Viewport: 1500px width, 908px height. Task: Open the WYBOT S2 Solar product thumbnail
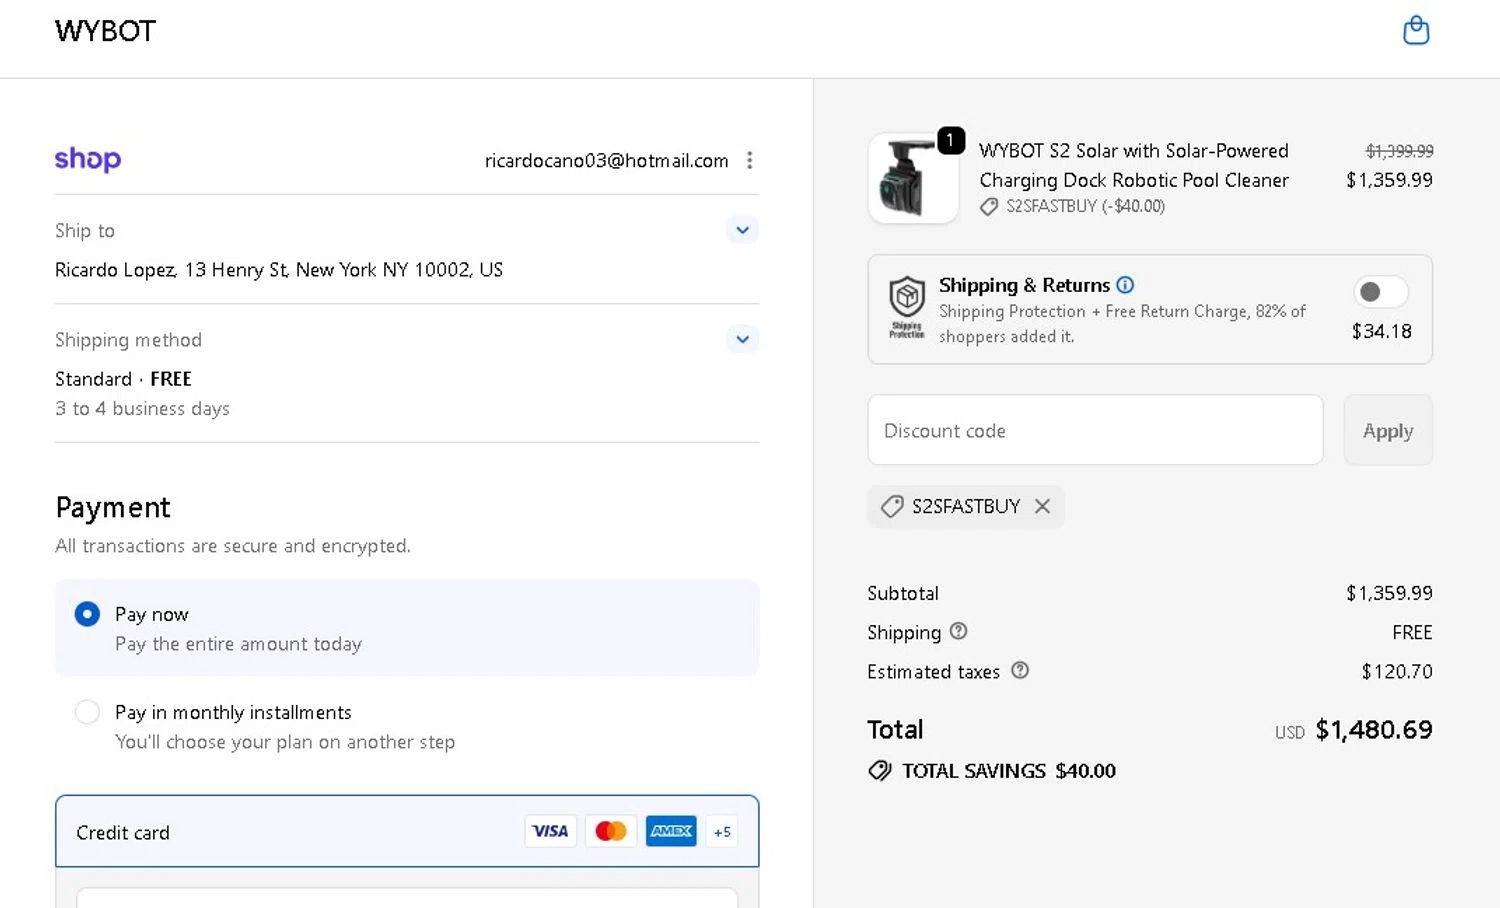913,179
